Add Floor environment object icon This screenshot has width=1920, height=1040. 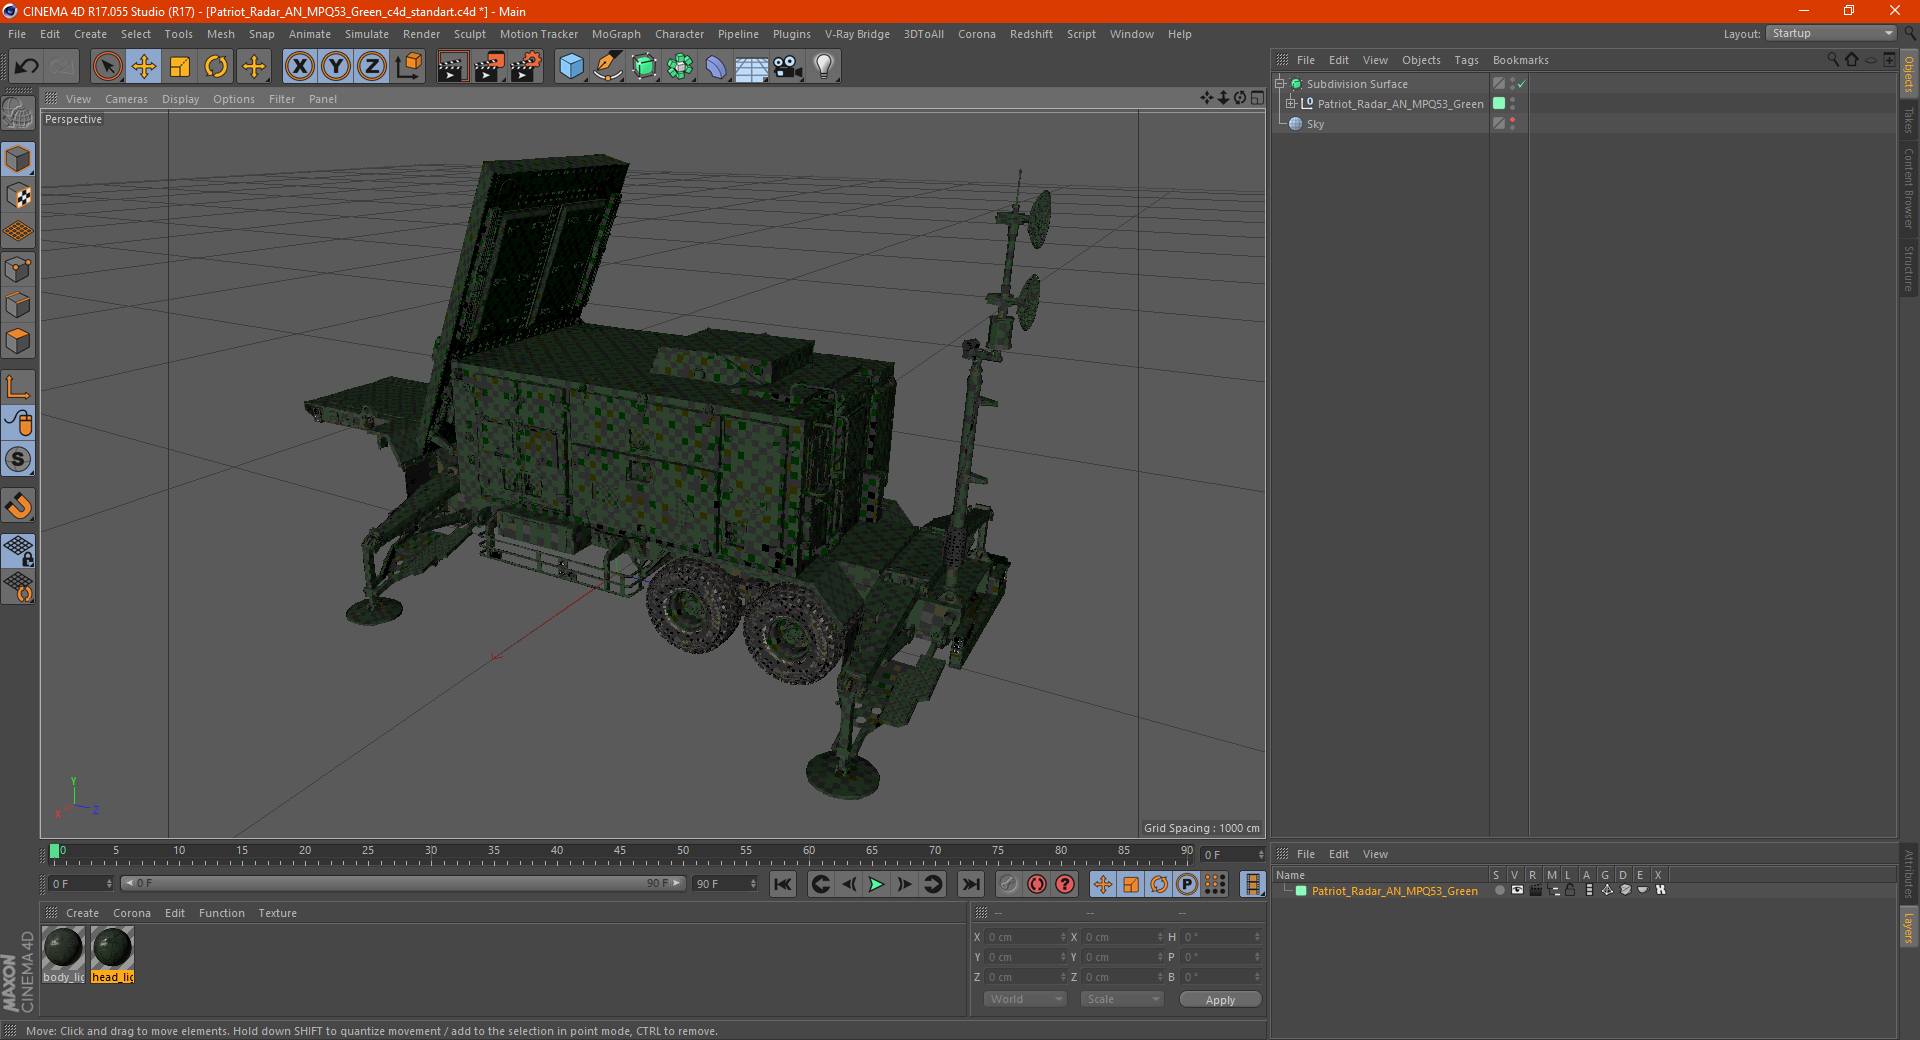(x=752, y=67)
